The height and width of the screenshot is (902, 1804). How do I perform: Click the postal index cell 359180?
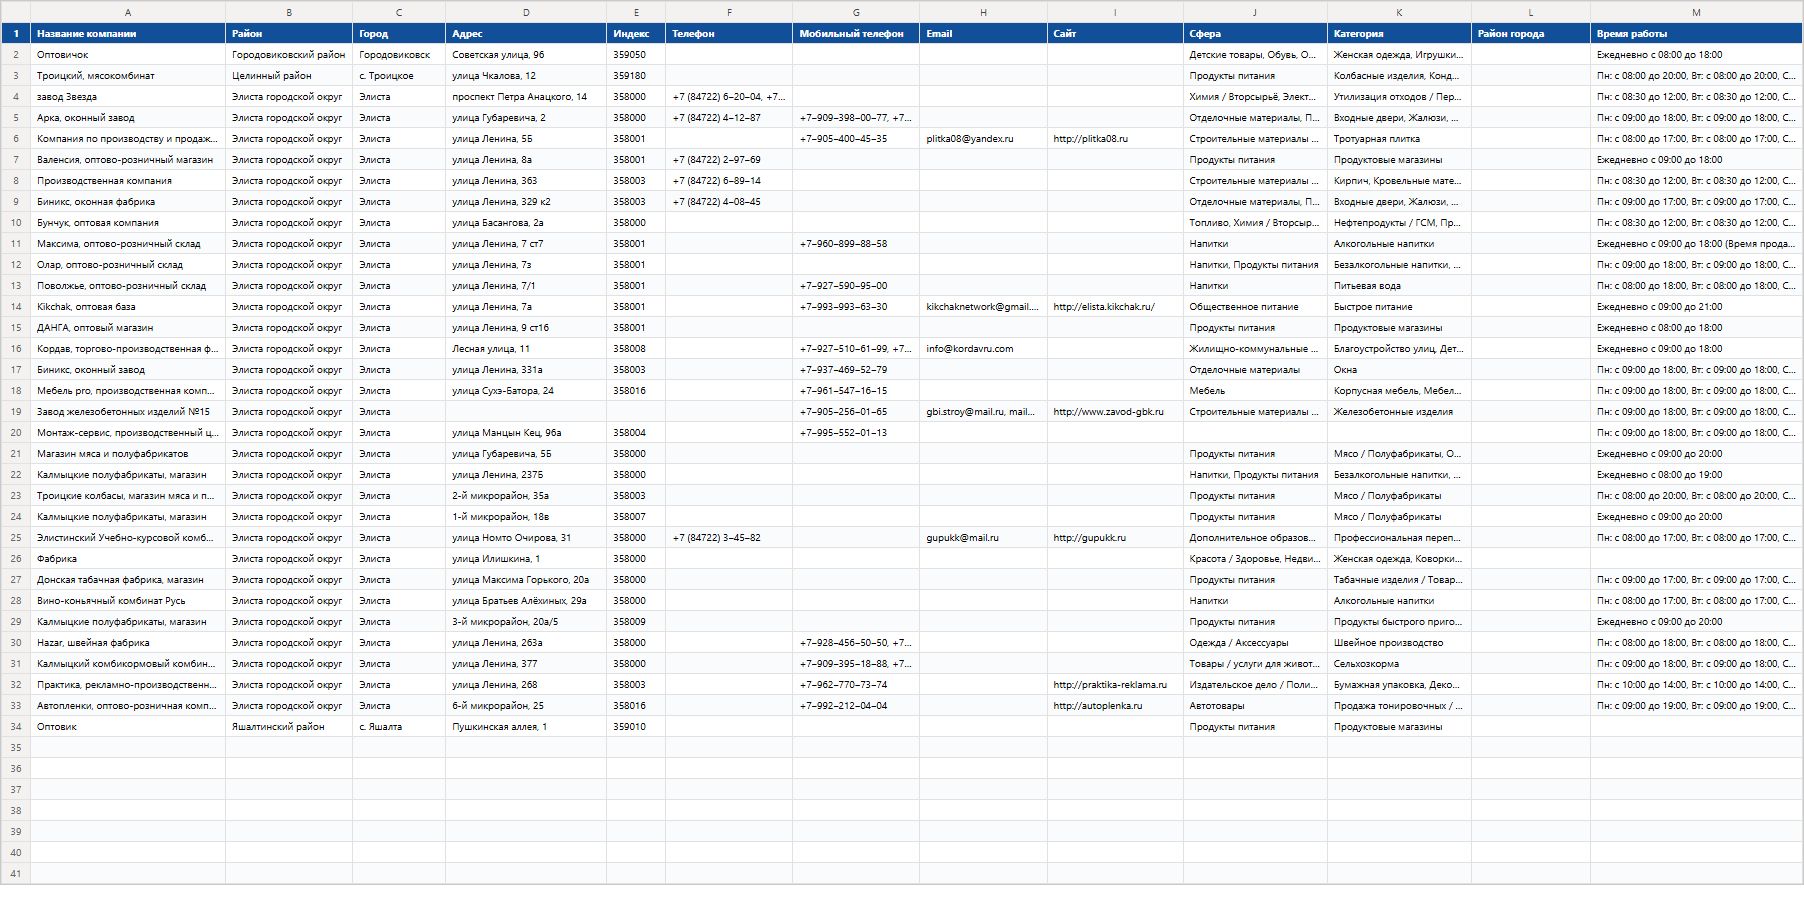[636, 76]
